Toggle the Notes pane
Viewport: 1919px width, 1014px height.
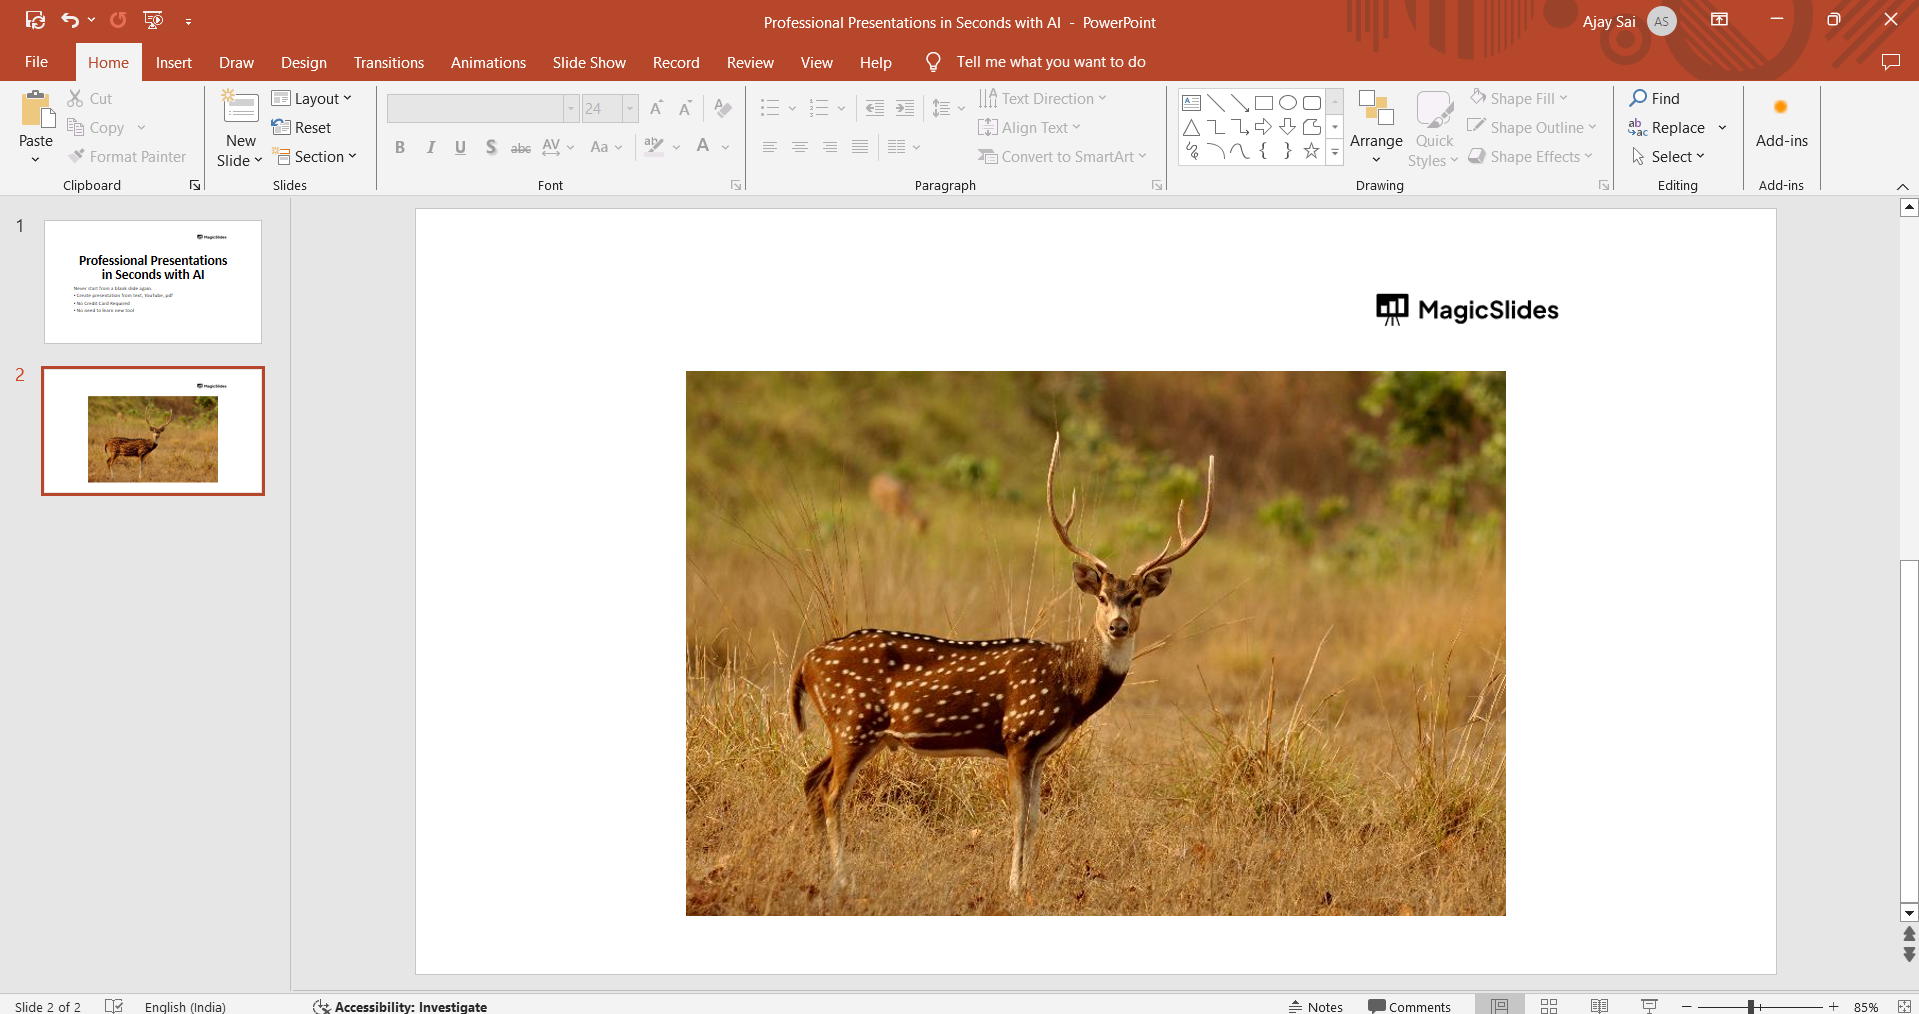click(x=1315, y=1006)
